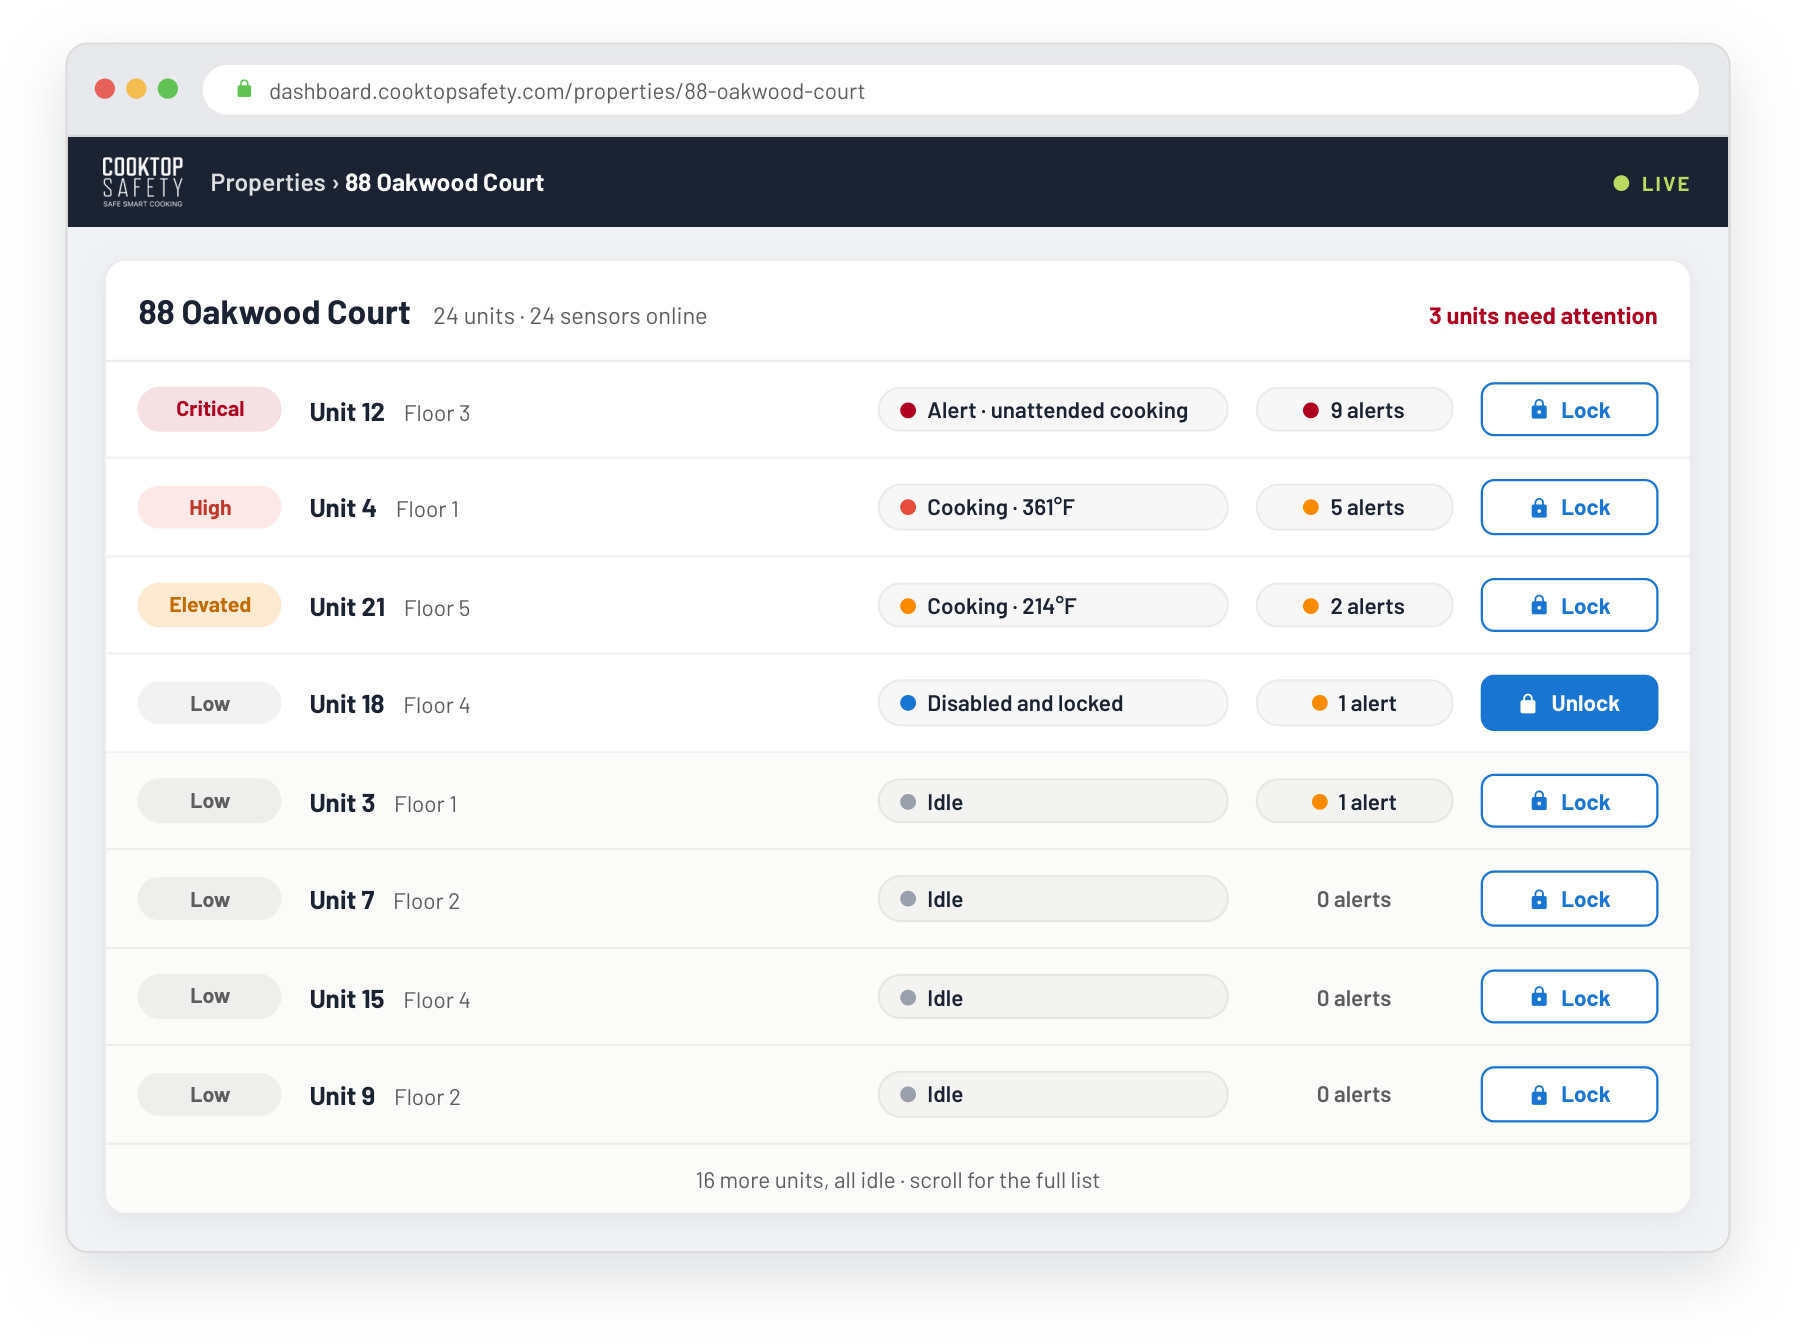Open the 3 units need attention notice
Viewport: 1799px width, 1343px height.
(x=1542, y=316)
